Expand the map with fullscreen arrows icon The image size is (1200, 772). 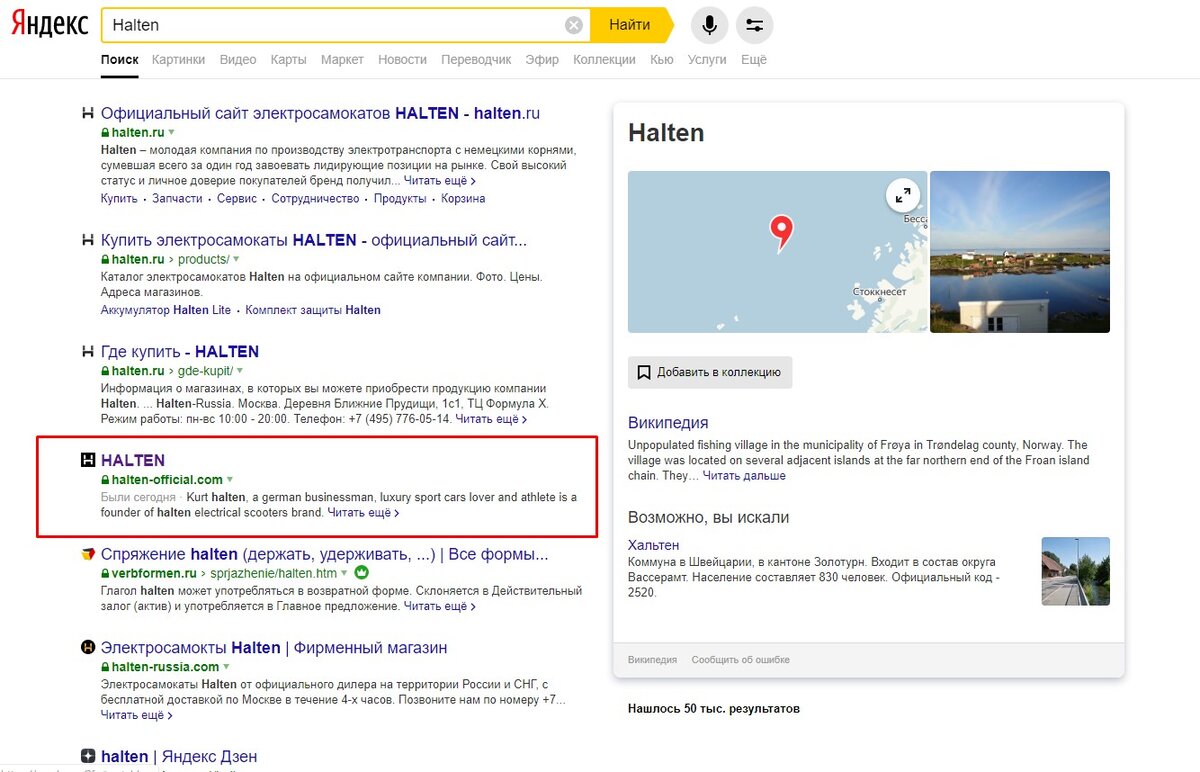[902, 195]
